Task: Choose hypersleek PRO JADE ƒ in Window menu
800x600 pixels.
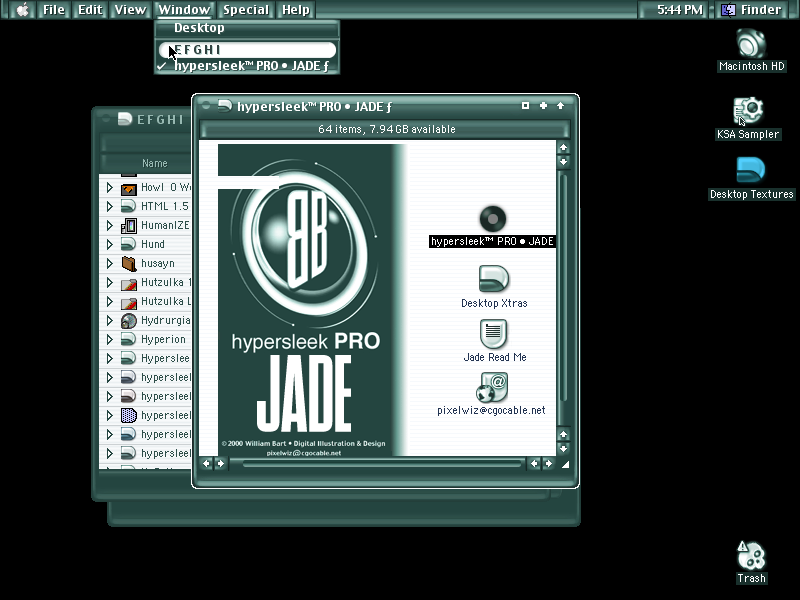Action: coord(247,66)
